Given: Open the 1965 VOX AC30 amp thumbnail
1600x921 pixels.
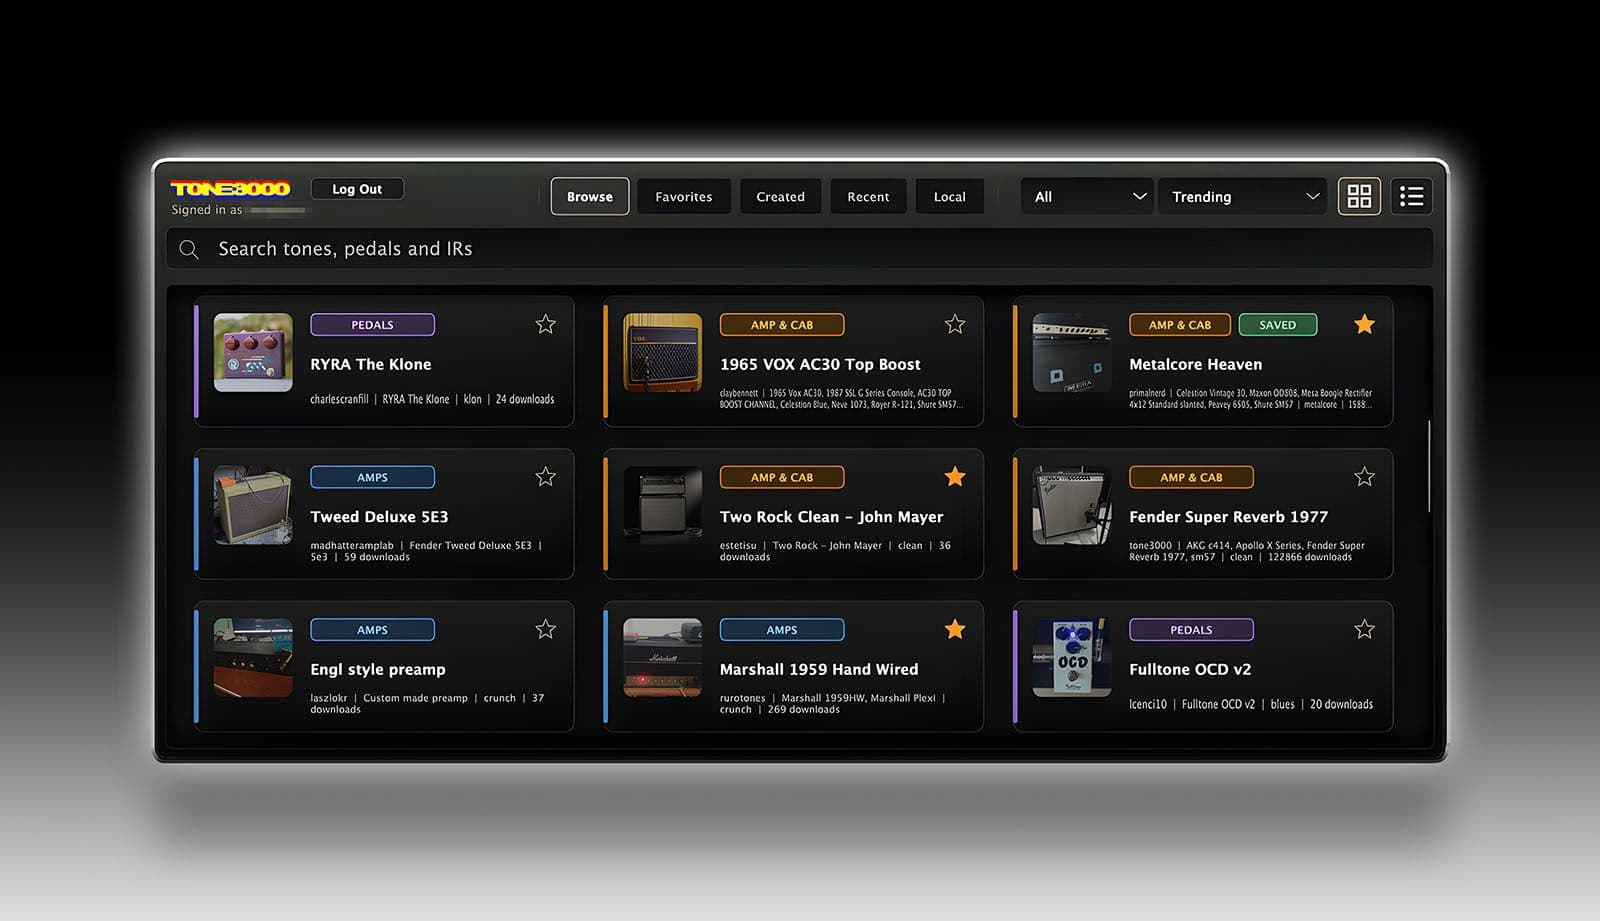Looking at the screenshot, I should [x=663, y=352].
